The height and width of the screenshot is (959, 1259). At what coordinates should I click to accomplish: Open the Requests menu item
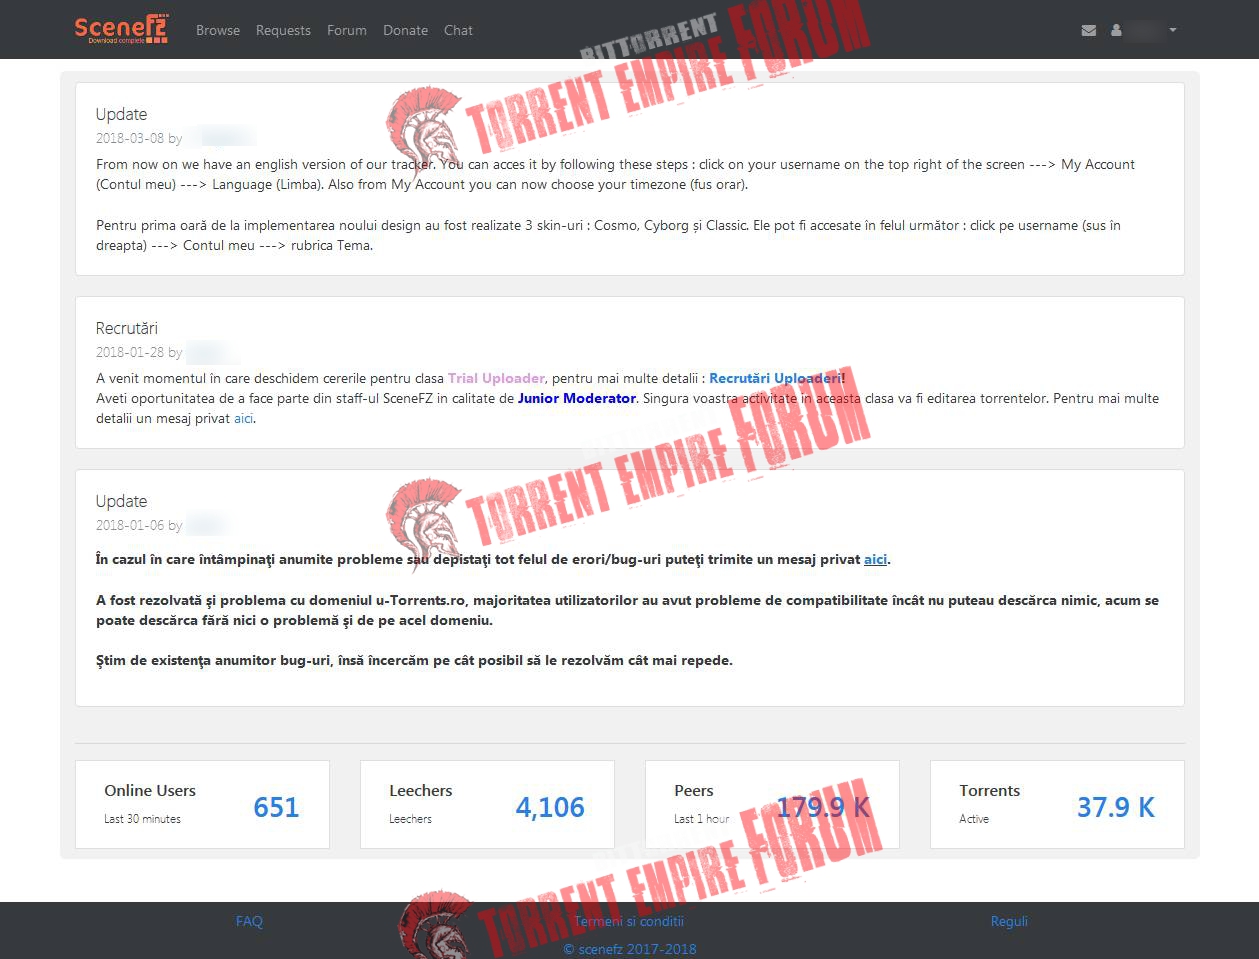click(x=283, y=30)
